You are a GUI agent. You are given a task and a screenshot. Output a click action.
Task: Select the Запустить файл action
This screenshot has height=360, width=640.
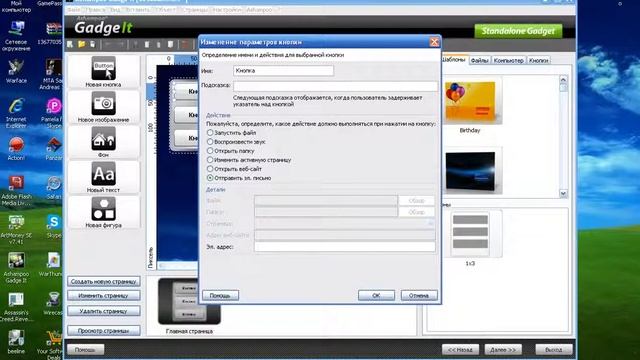coord(231,133)
